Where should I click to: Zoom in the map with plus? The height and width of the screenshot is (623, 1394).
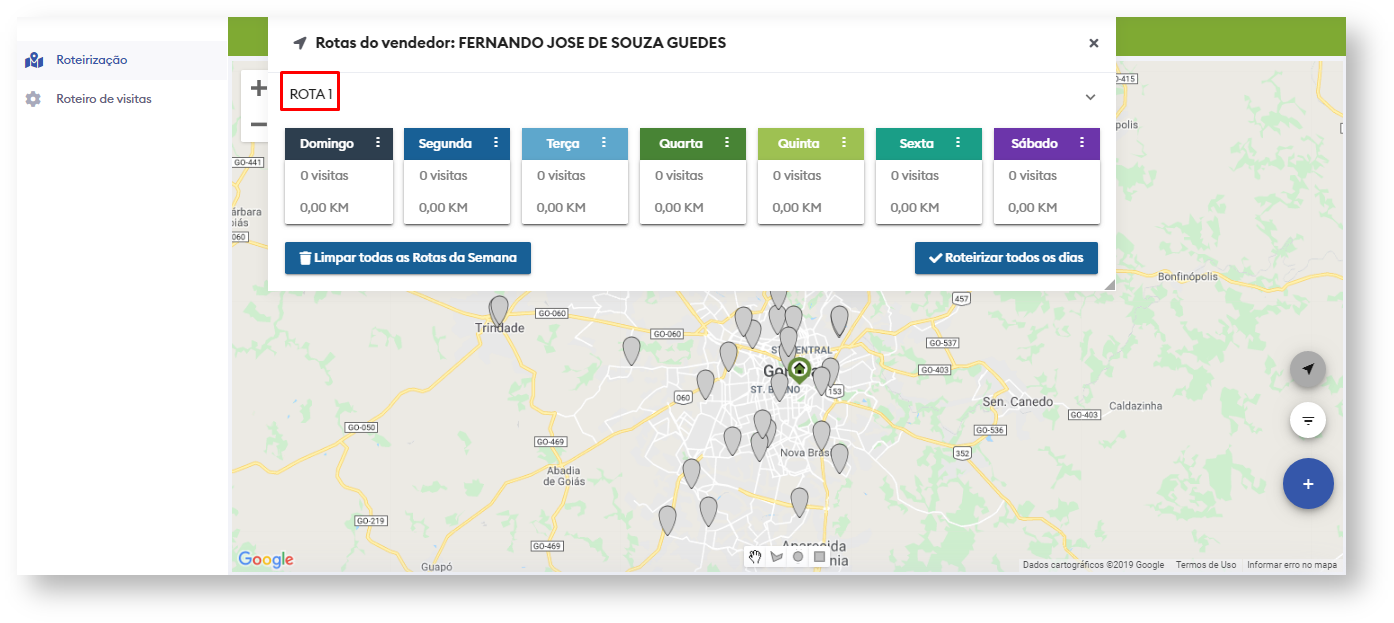click(x=258, y=88)
